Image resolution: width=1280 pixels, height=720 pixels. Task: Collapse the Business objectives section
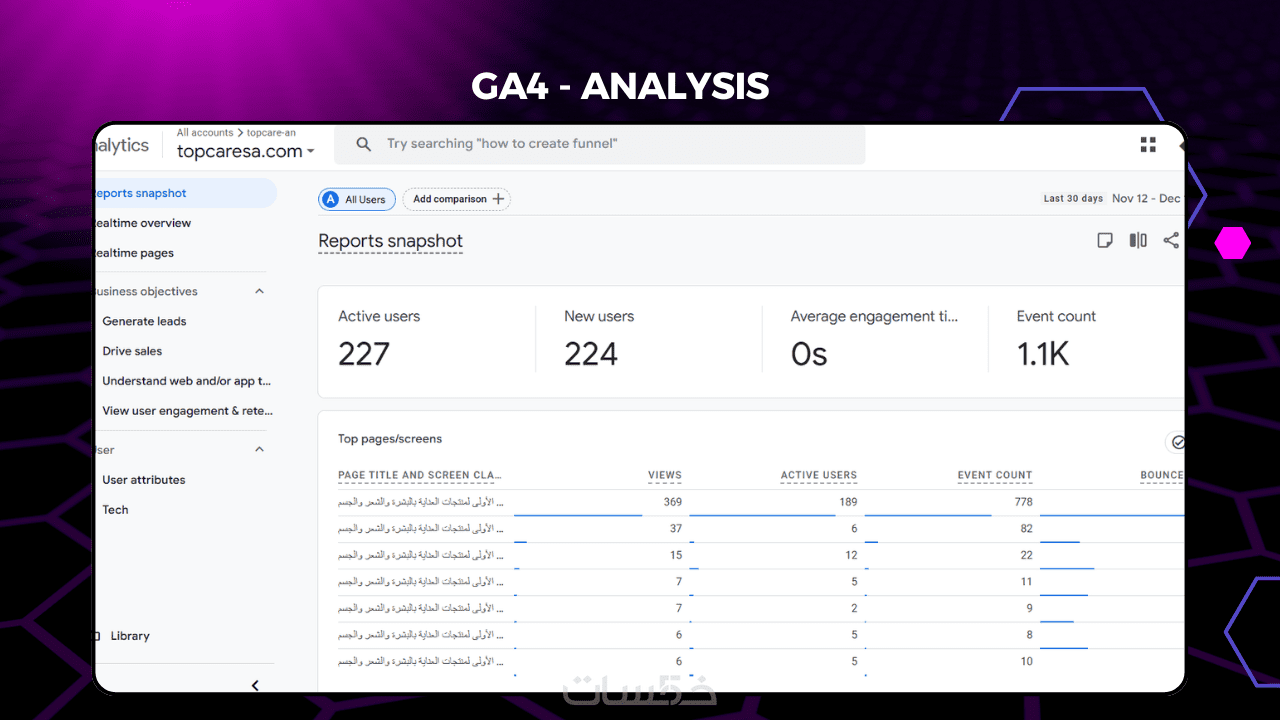coord(260,291)
